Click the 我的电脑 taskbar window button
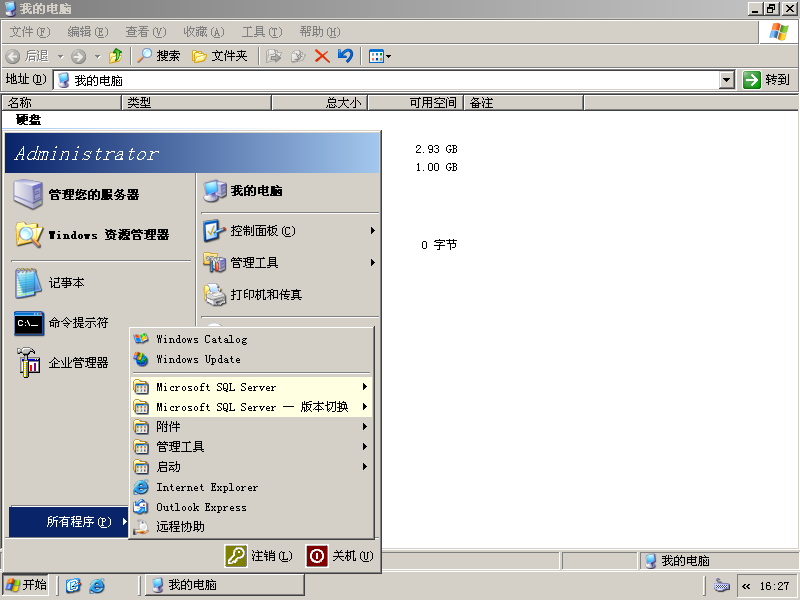This screenshot has height=600, width=800. click(225, 585)
